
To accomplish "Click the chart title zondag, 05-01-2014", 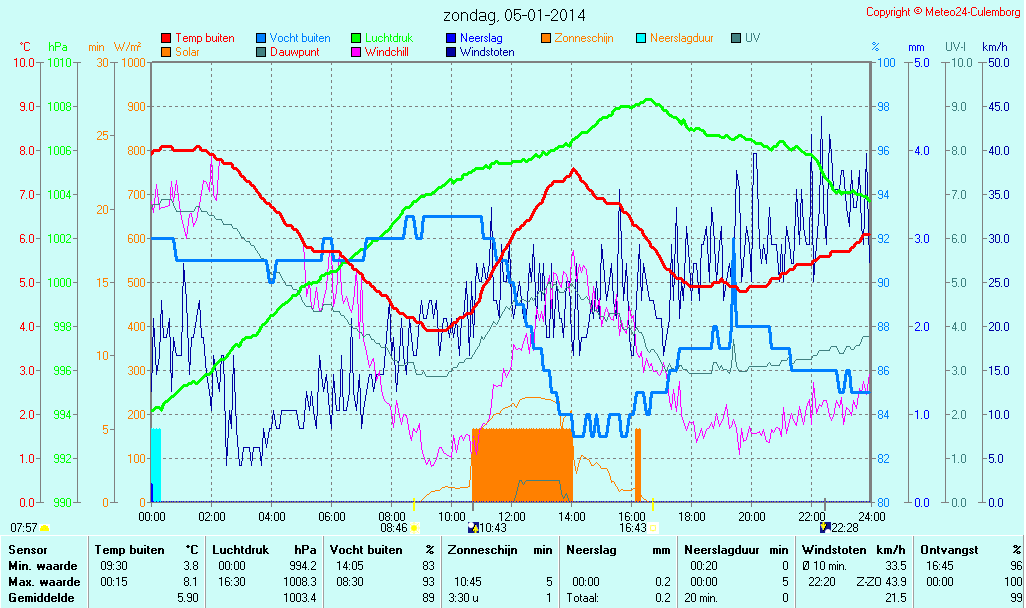I will pyautogui.click(x=514, y=15).
